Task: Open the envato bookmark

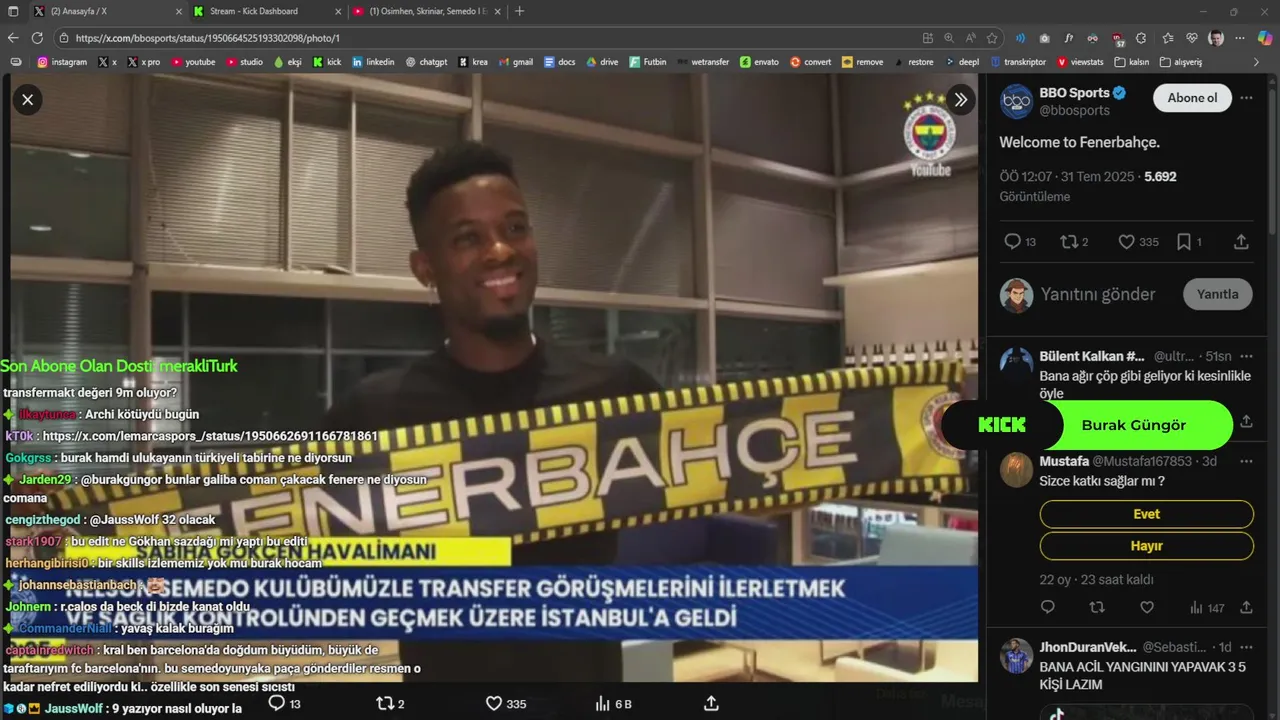Action: (759, 62)
